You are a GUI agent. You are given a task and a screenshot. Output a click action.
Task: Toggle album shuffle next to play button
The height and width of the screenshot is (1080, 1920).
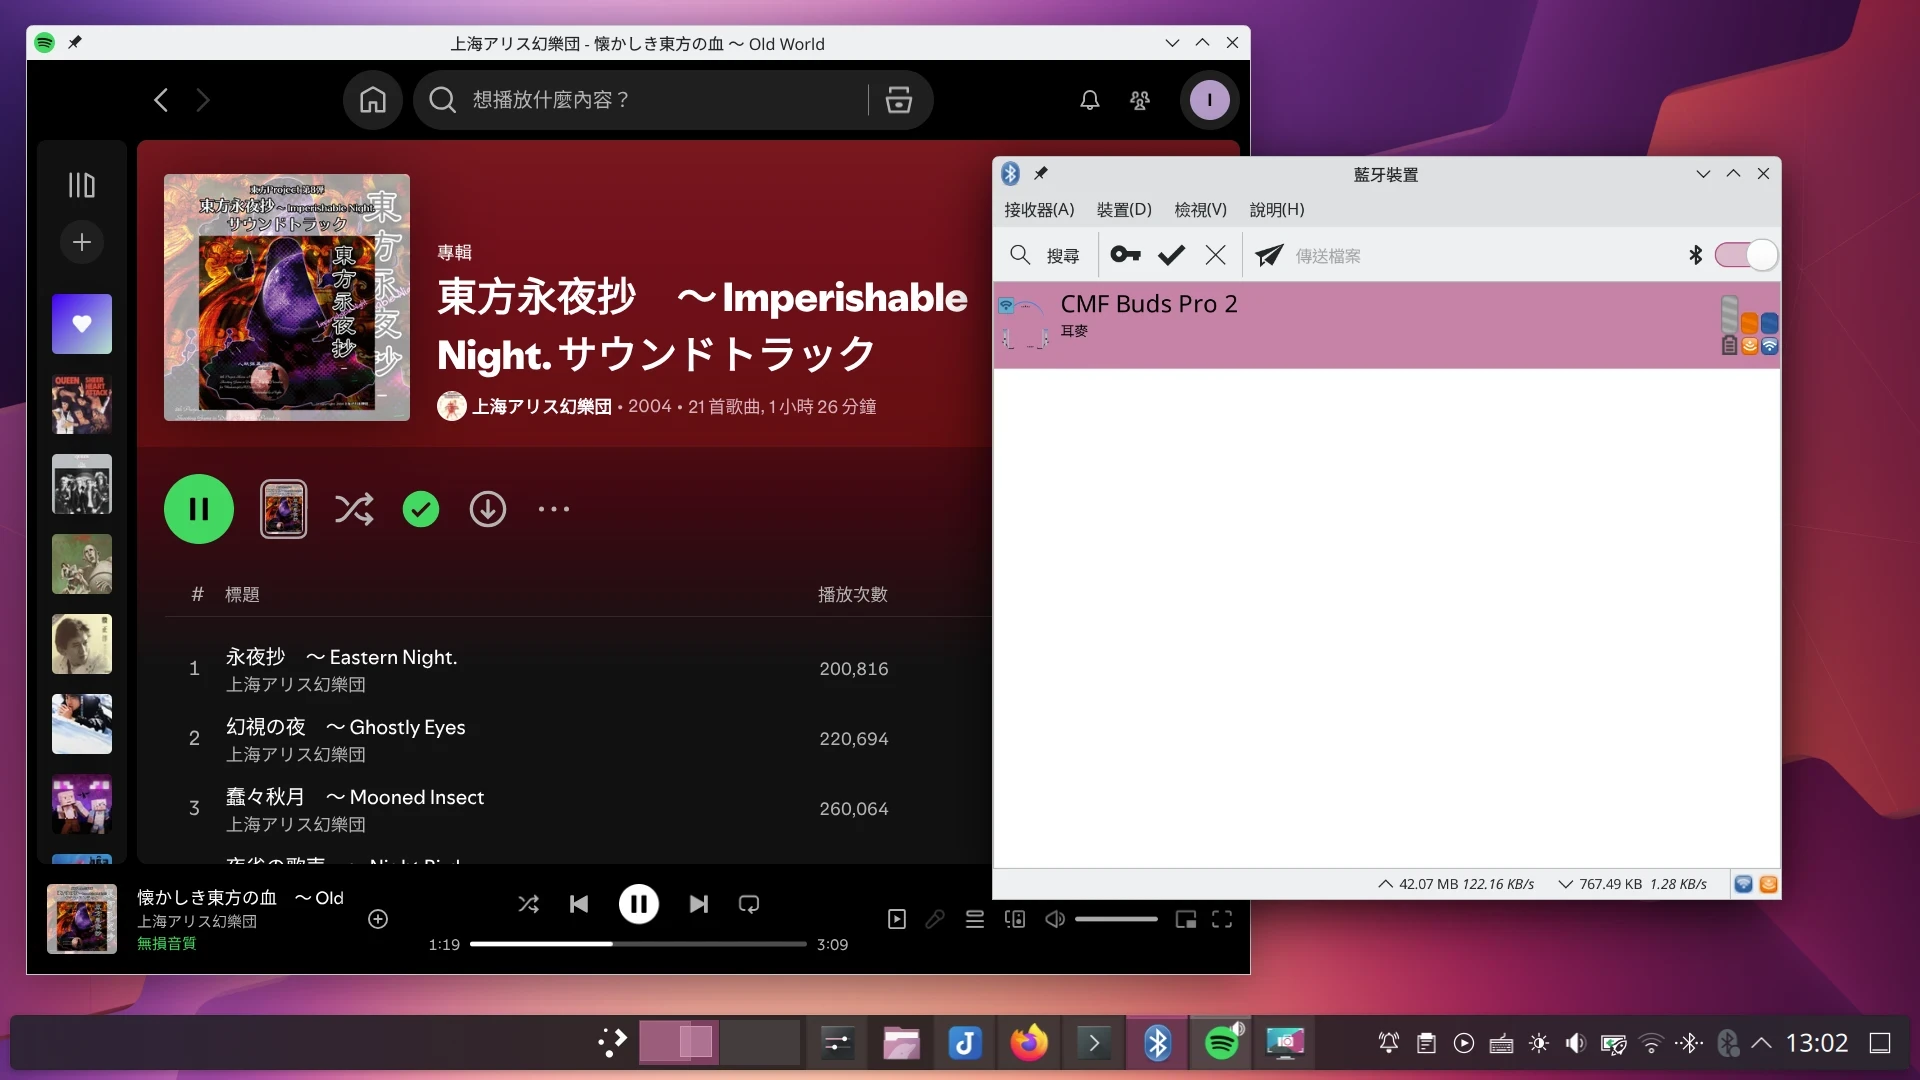click(354, 509)
